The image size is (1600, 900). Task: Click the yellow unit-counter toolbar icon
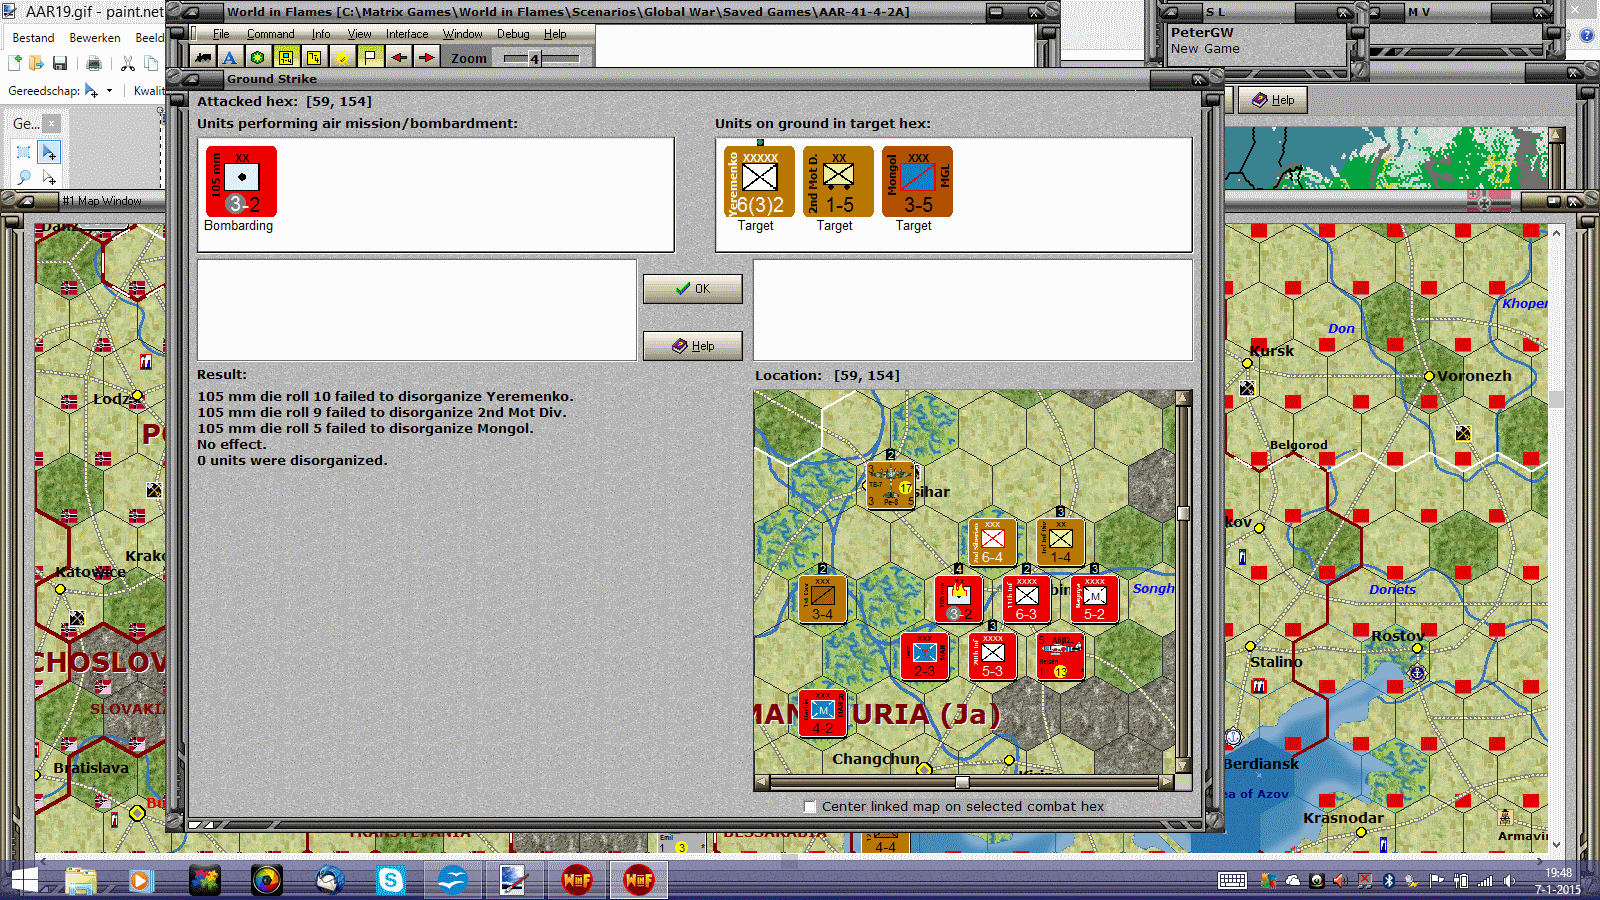pyautogui.click(x=286, y=58)
